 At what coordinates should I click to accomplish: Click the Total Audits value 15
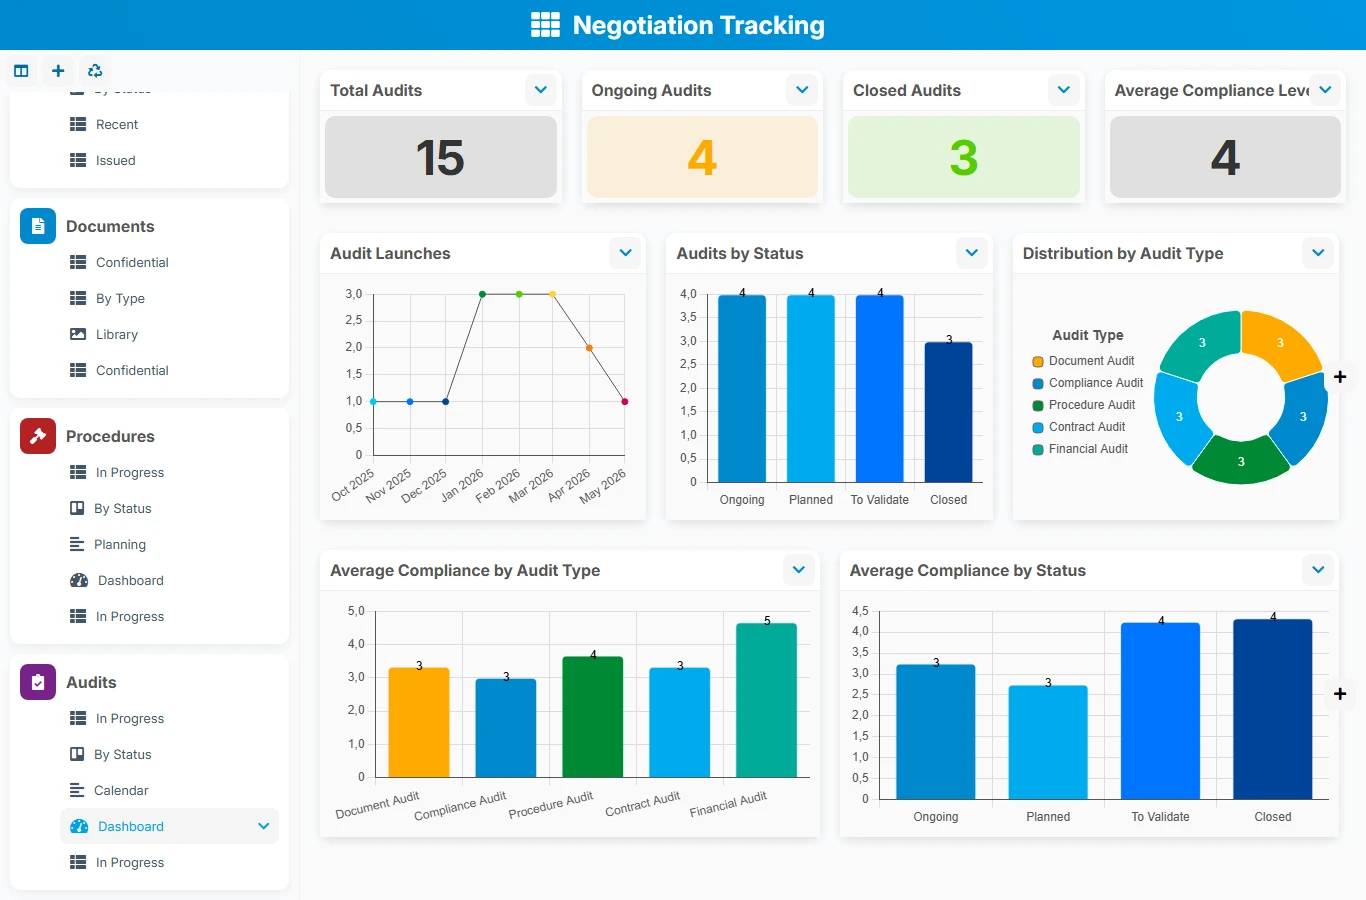coord(440,157)
